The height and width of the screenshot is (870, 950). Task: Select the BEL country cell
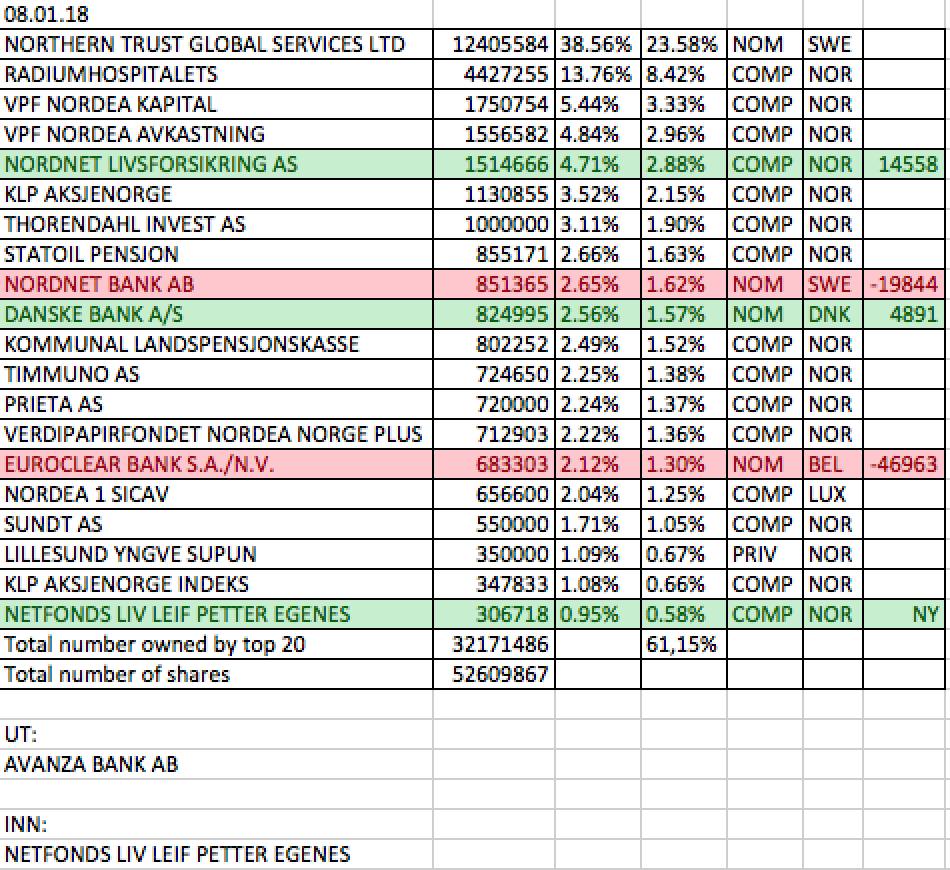pyautogui.click(x=833, y=464)
